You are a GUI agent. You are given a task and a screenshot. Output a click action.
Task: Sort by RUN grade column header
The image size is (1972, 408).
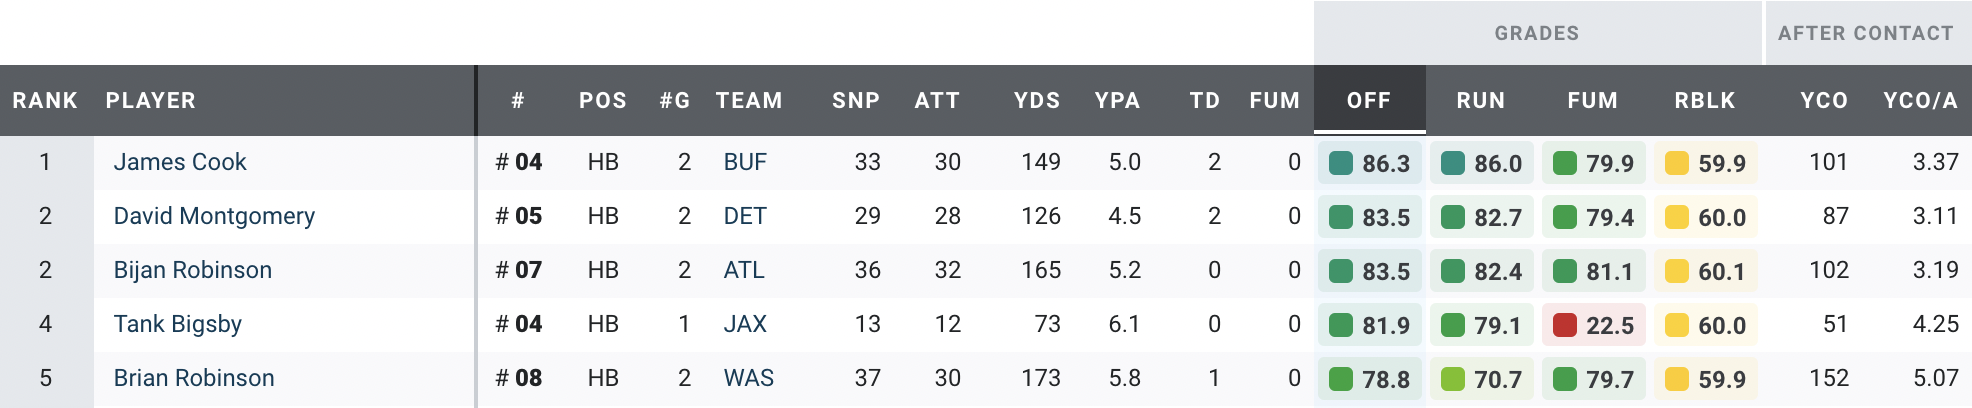click(x=1480, y=100)
